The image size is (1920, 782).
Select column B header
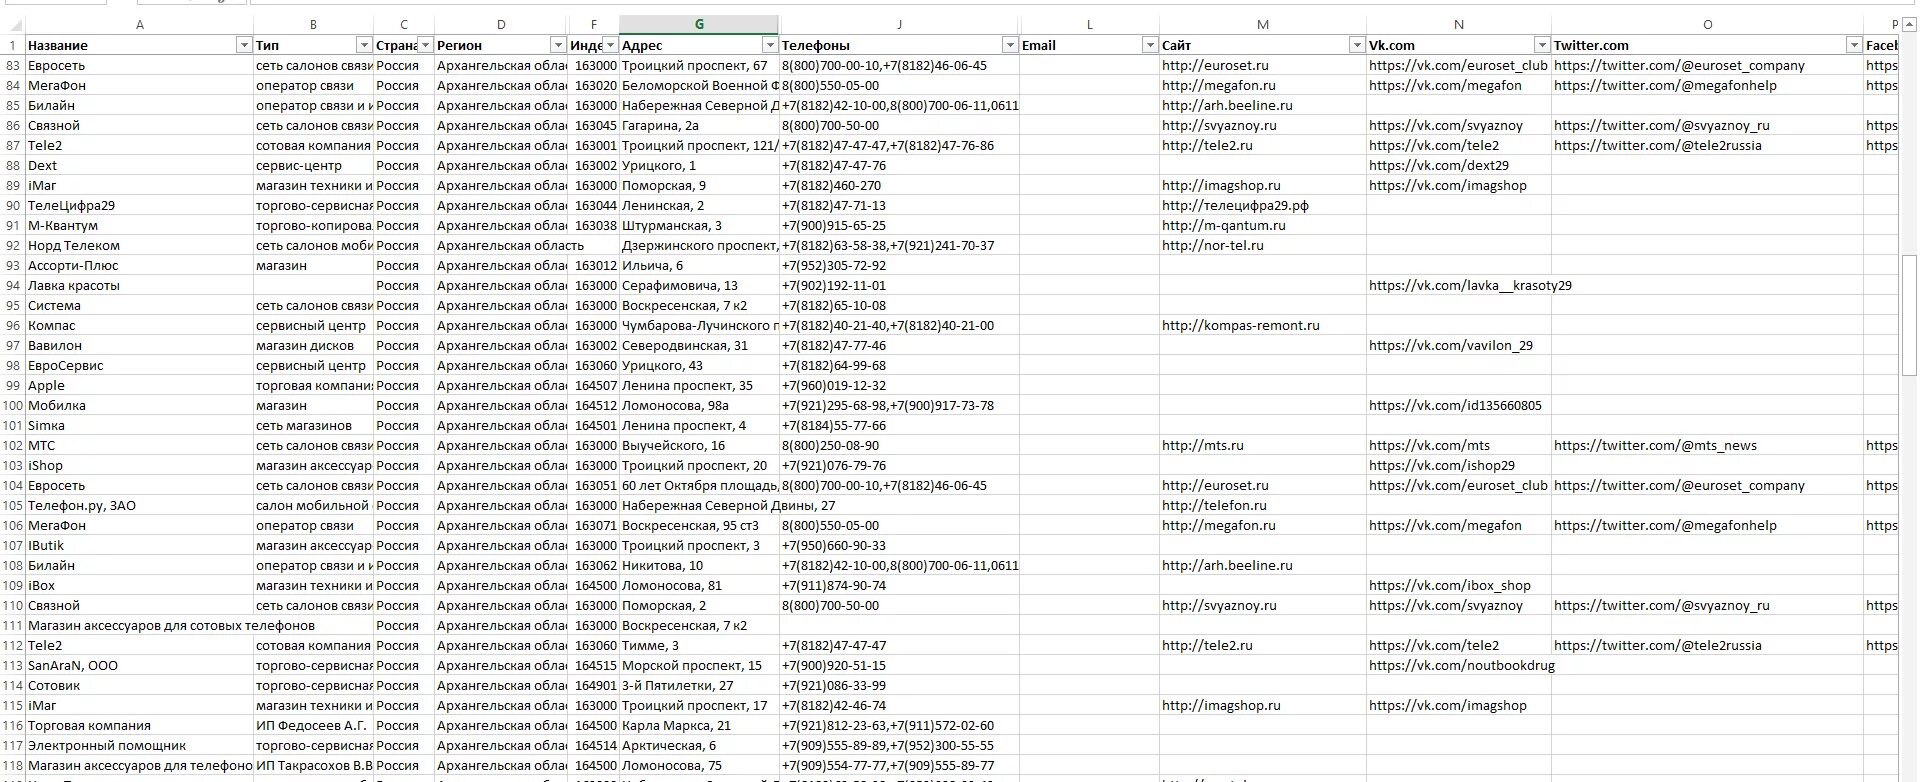coord(313,25)
